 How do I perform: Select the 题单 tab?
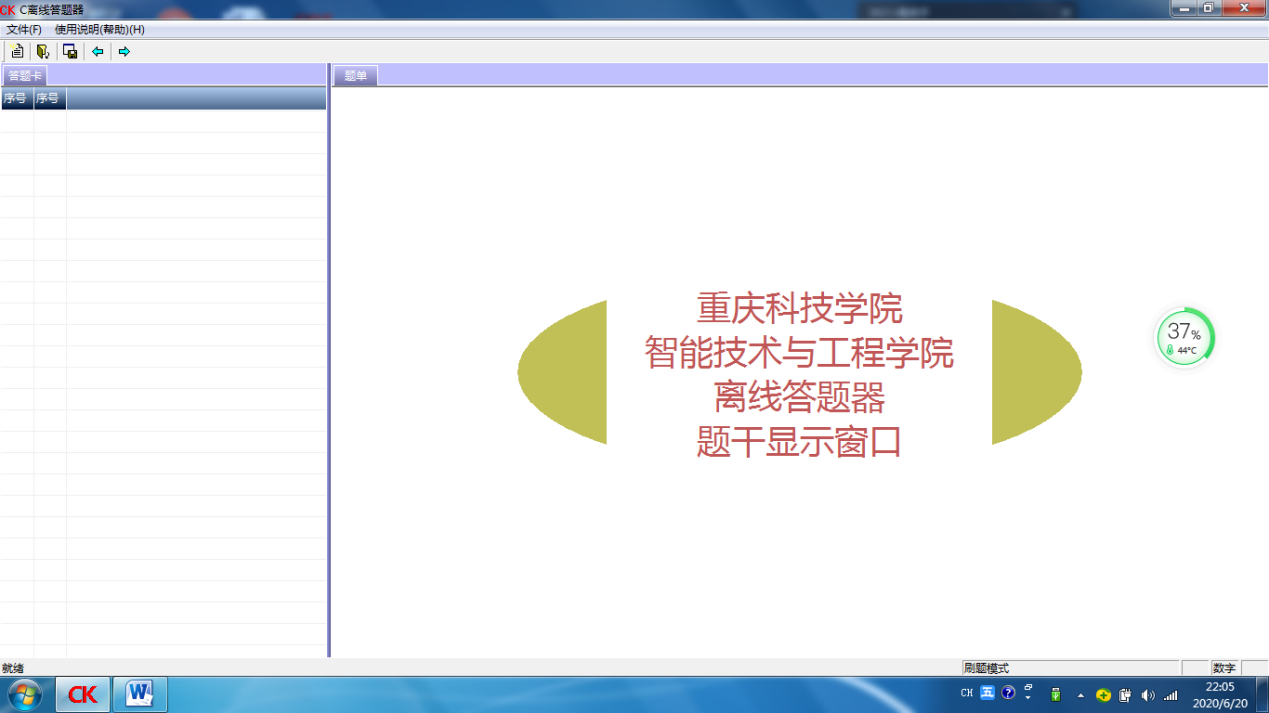click(x=355, y=76)
